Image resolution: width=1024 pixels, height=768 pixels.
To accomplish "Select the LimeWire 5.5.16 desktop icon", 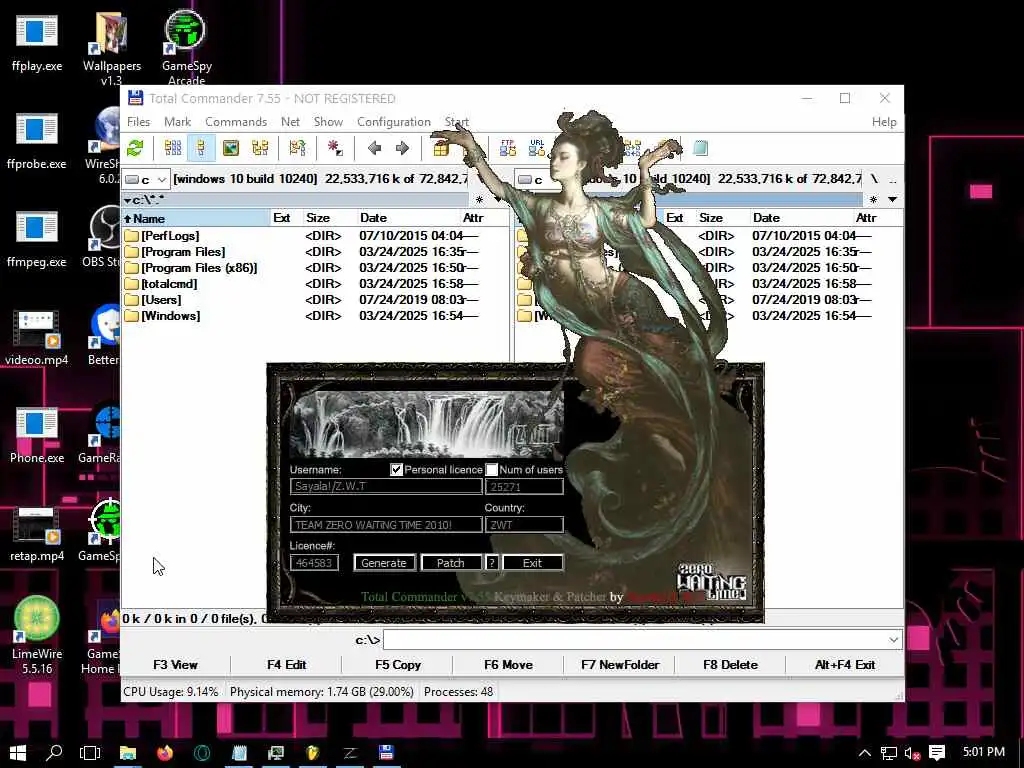I will click(37, 635).
